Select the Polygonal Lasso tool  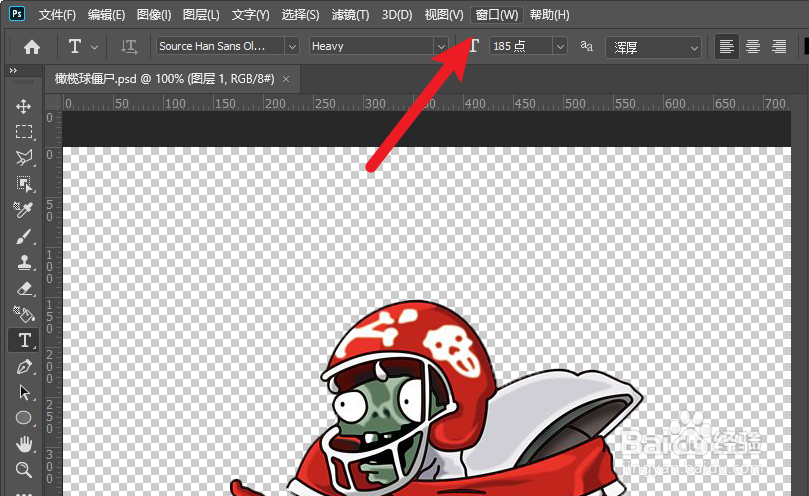(x=24, y=157)
